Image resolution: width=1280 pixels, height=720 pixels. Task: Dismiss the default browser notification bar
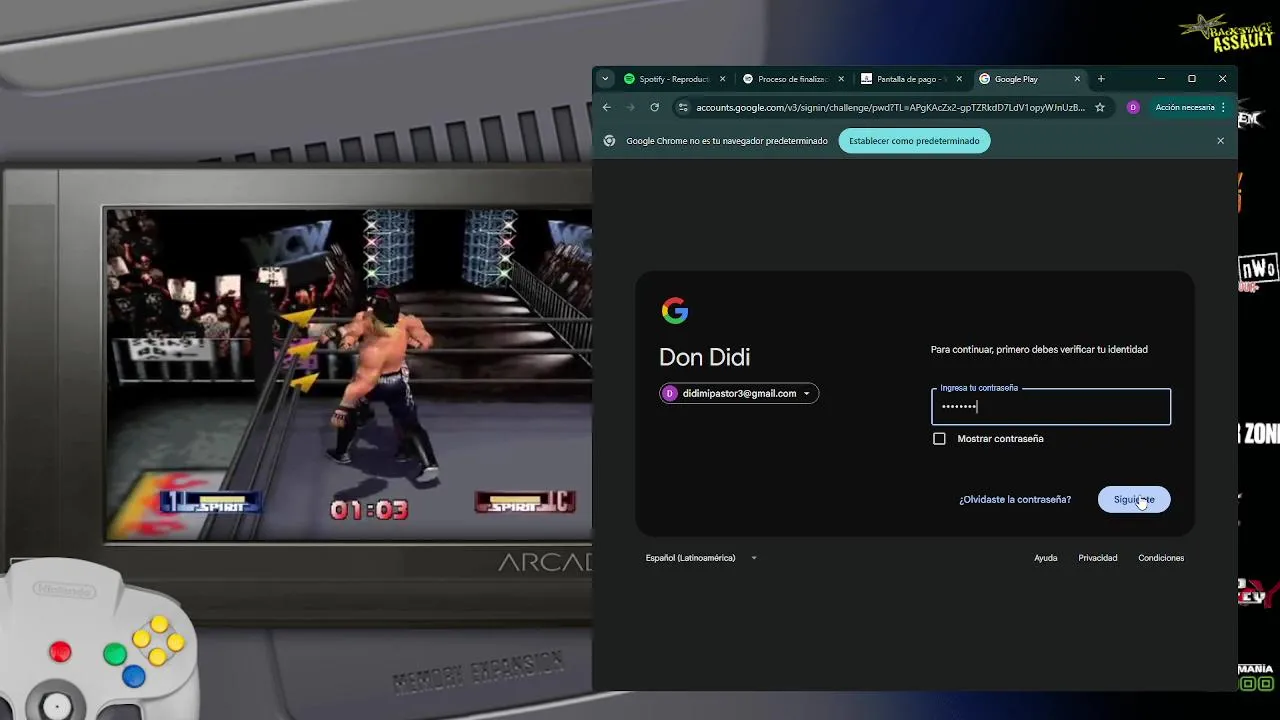[x=1220, y=141]
